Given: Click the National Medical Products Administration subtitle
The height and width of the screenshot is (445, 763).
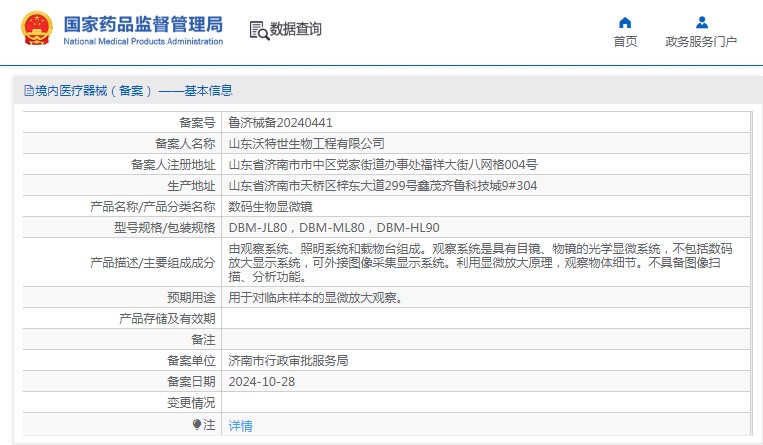Looking at the screenshot, I should coord(142,41).
